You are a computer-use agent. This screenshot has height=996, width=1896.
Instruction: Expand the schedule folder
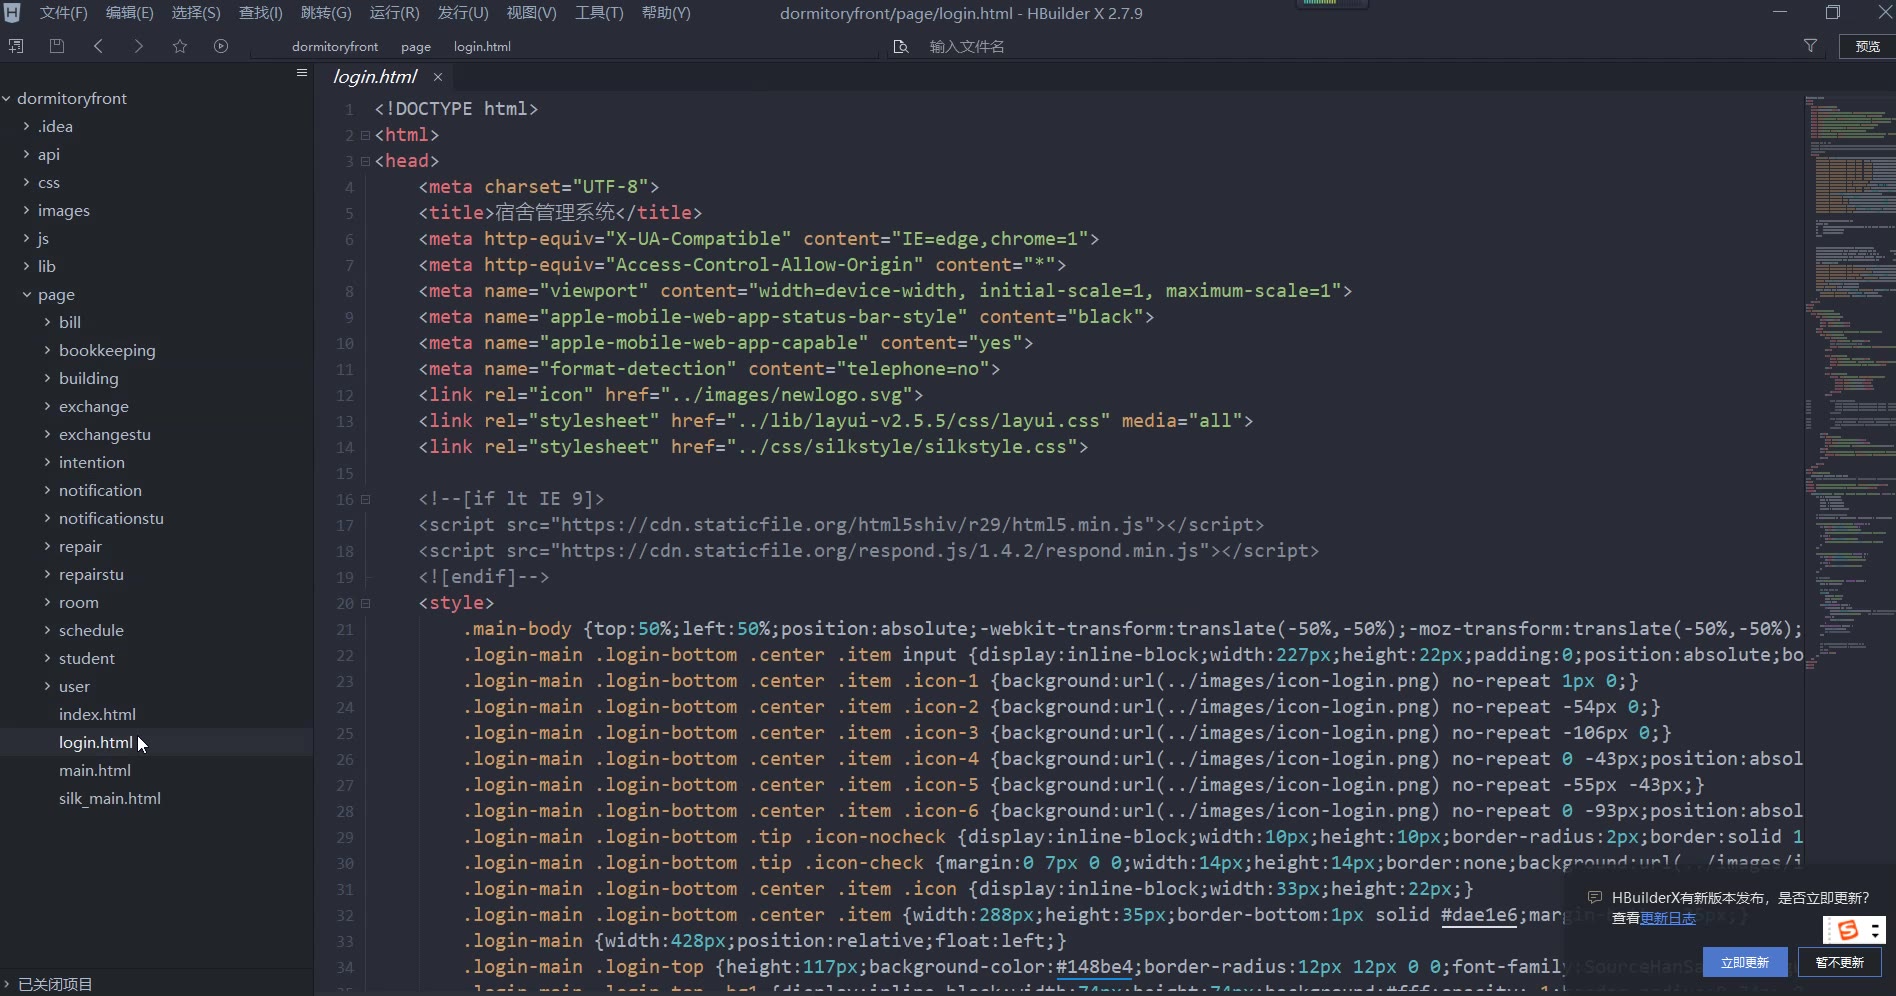tap(48, 630)
